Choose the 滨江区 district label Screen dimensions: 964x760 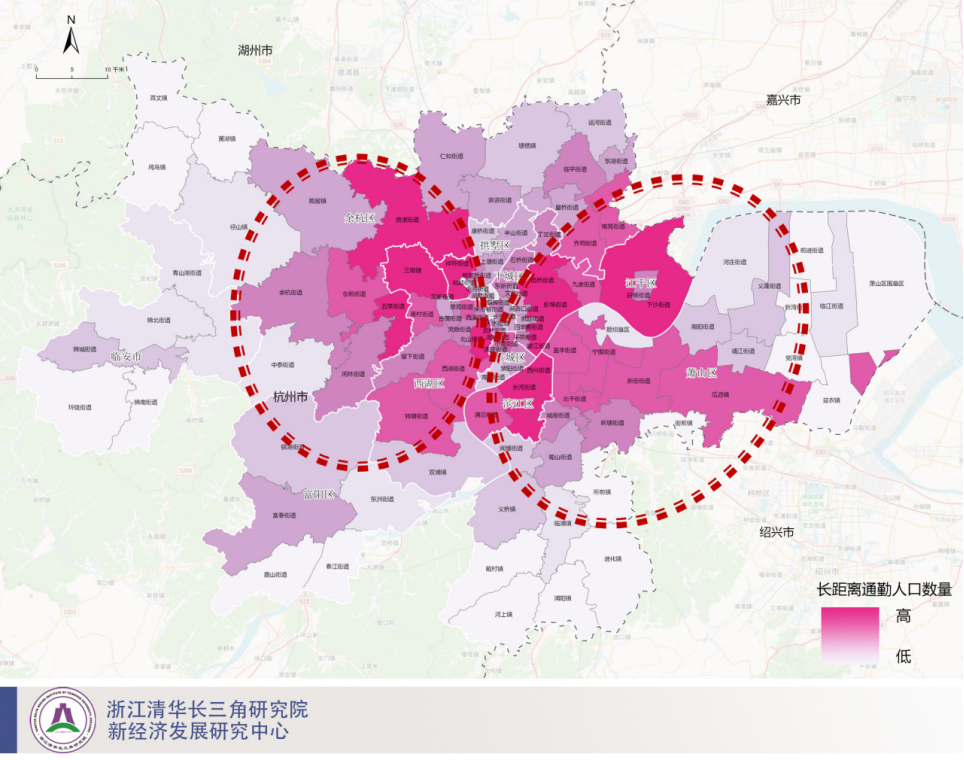pos(519,405)
